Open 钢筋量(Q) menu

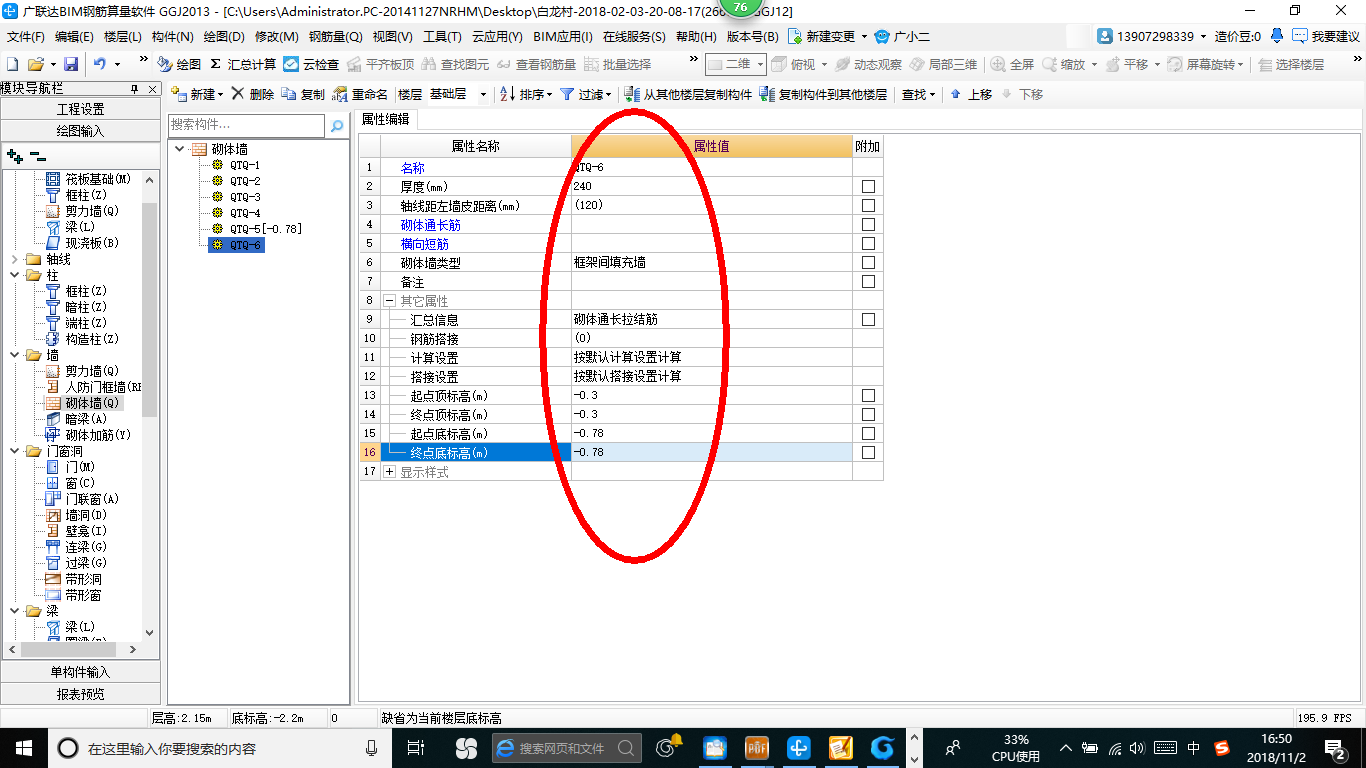[335, 37]
